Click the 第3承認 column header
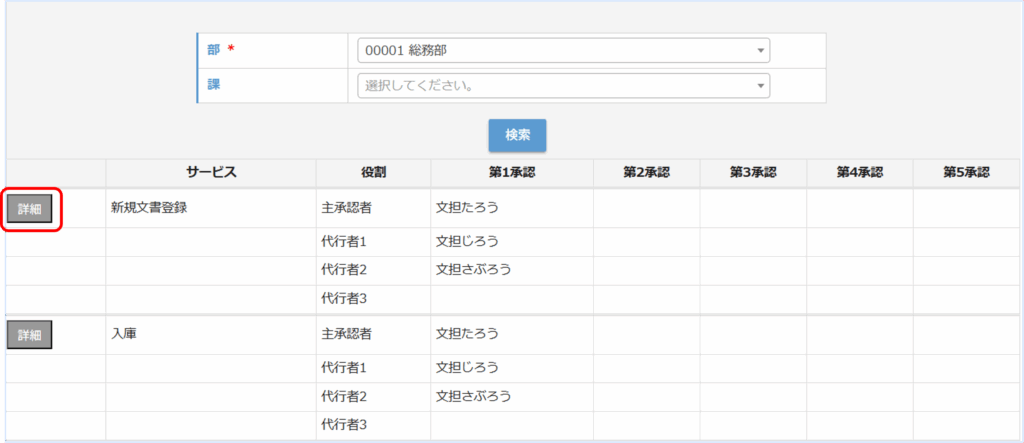1024x443 pixels. (753, 172)
